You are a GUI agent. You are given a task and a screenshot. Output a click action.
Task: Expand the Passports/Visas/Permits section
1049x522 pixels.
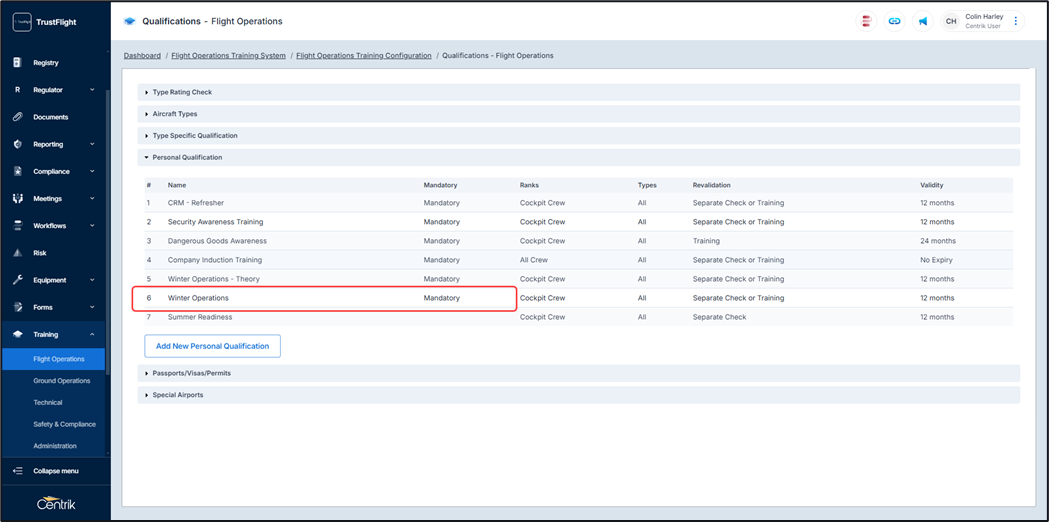click(191, 373)
